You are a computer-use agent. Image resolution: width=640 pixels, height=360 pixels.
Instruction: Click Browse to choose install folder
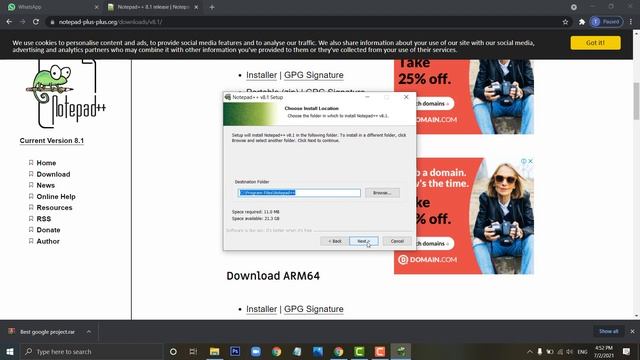click(382, 193)
